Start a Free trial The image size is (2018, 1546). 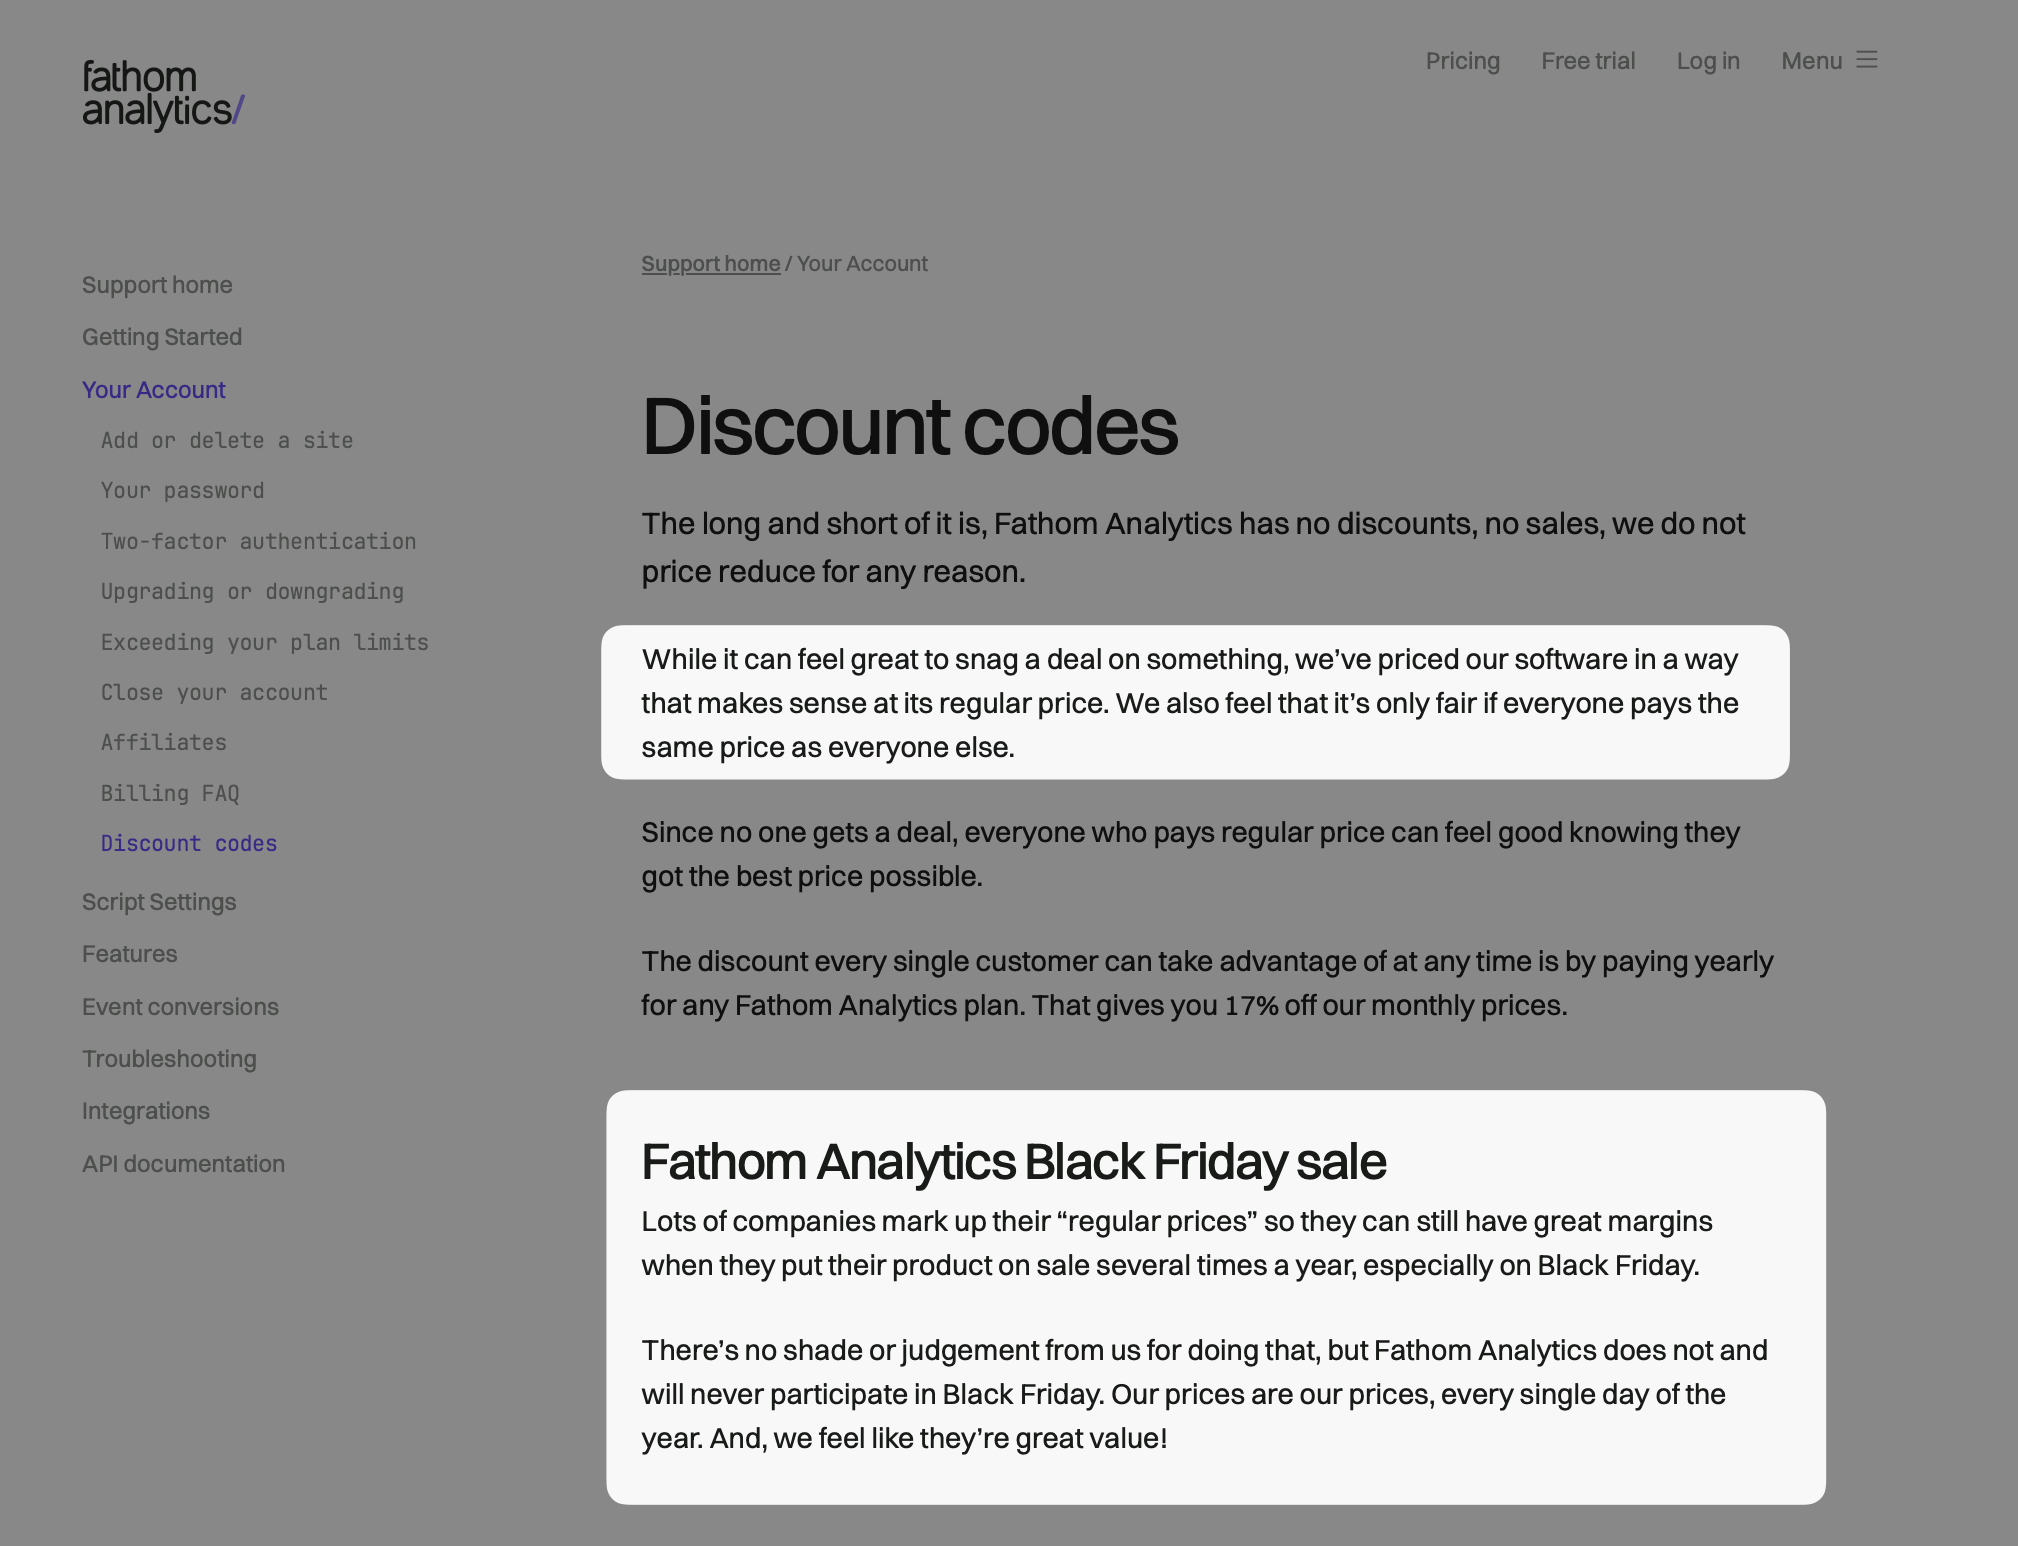coord(1588,61)
